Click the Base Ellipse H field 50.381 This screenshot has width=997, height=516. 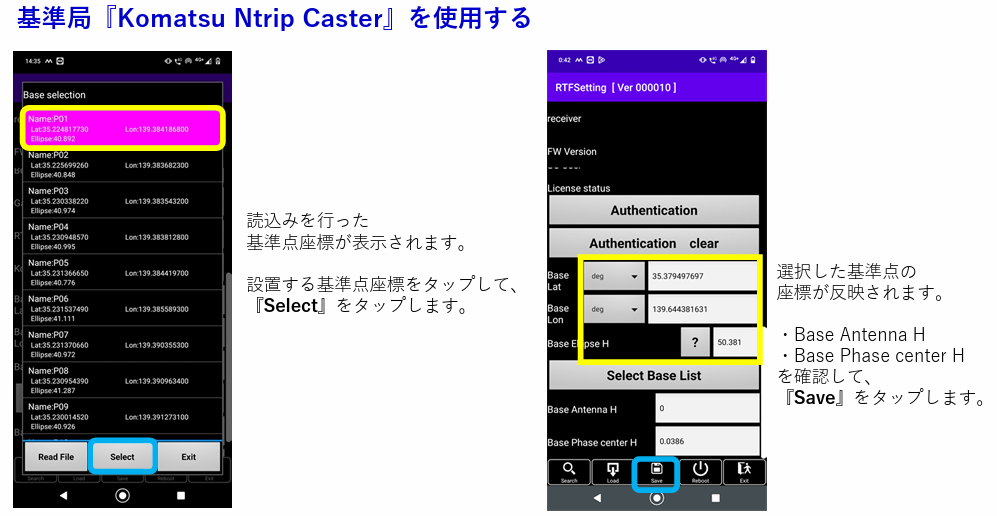[736, 343]
